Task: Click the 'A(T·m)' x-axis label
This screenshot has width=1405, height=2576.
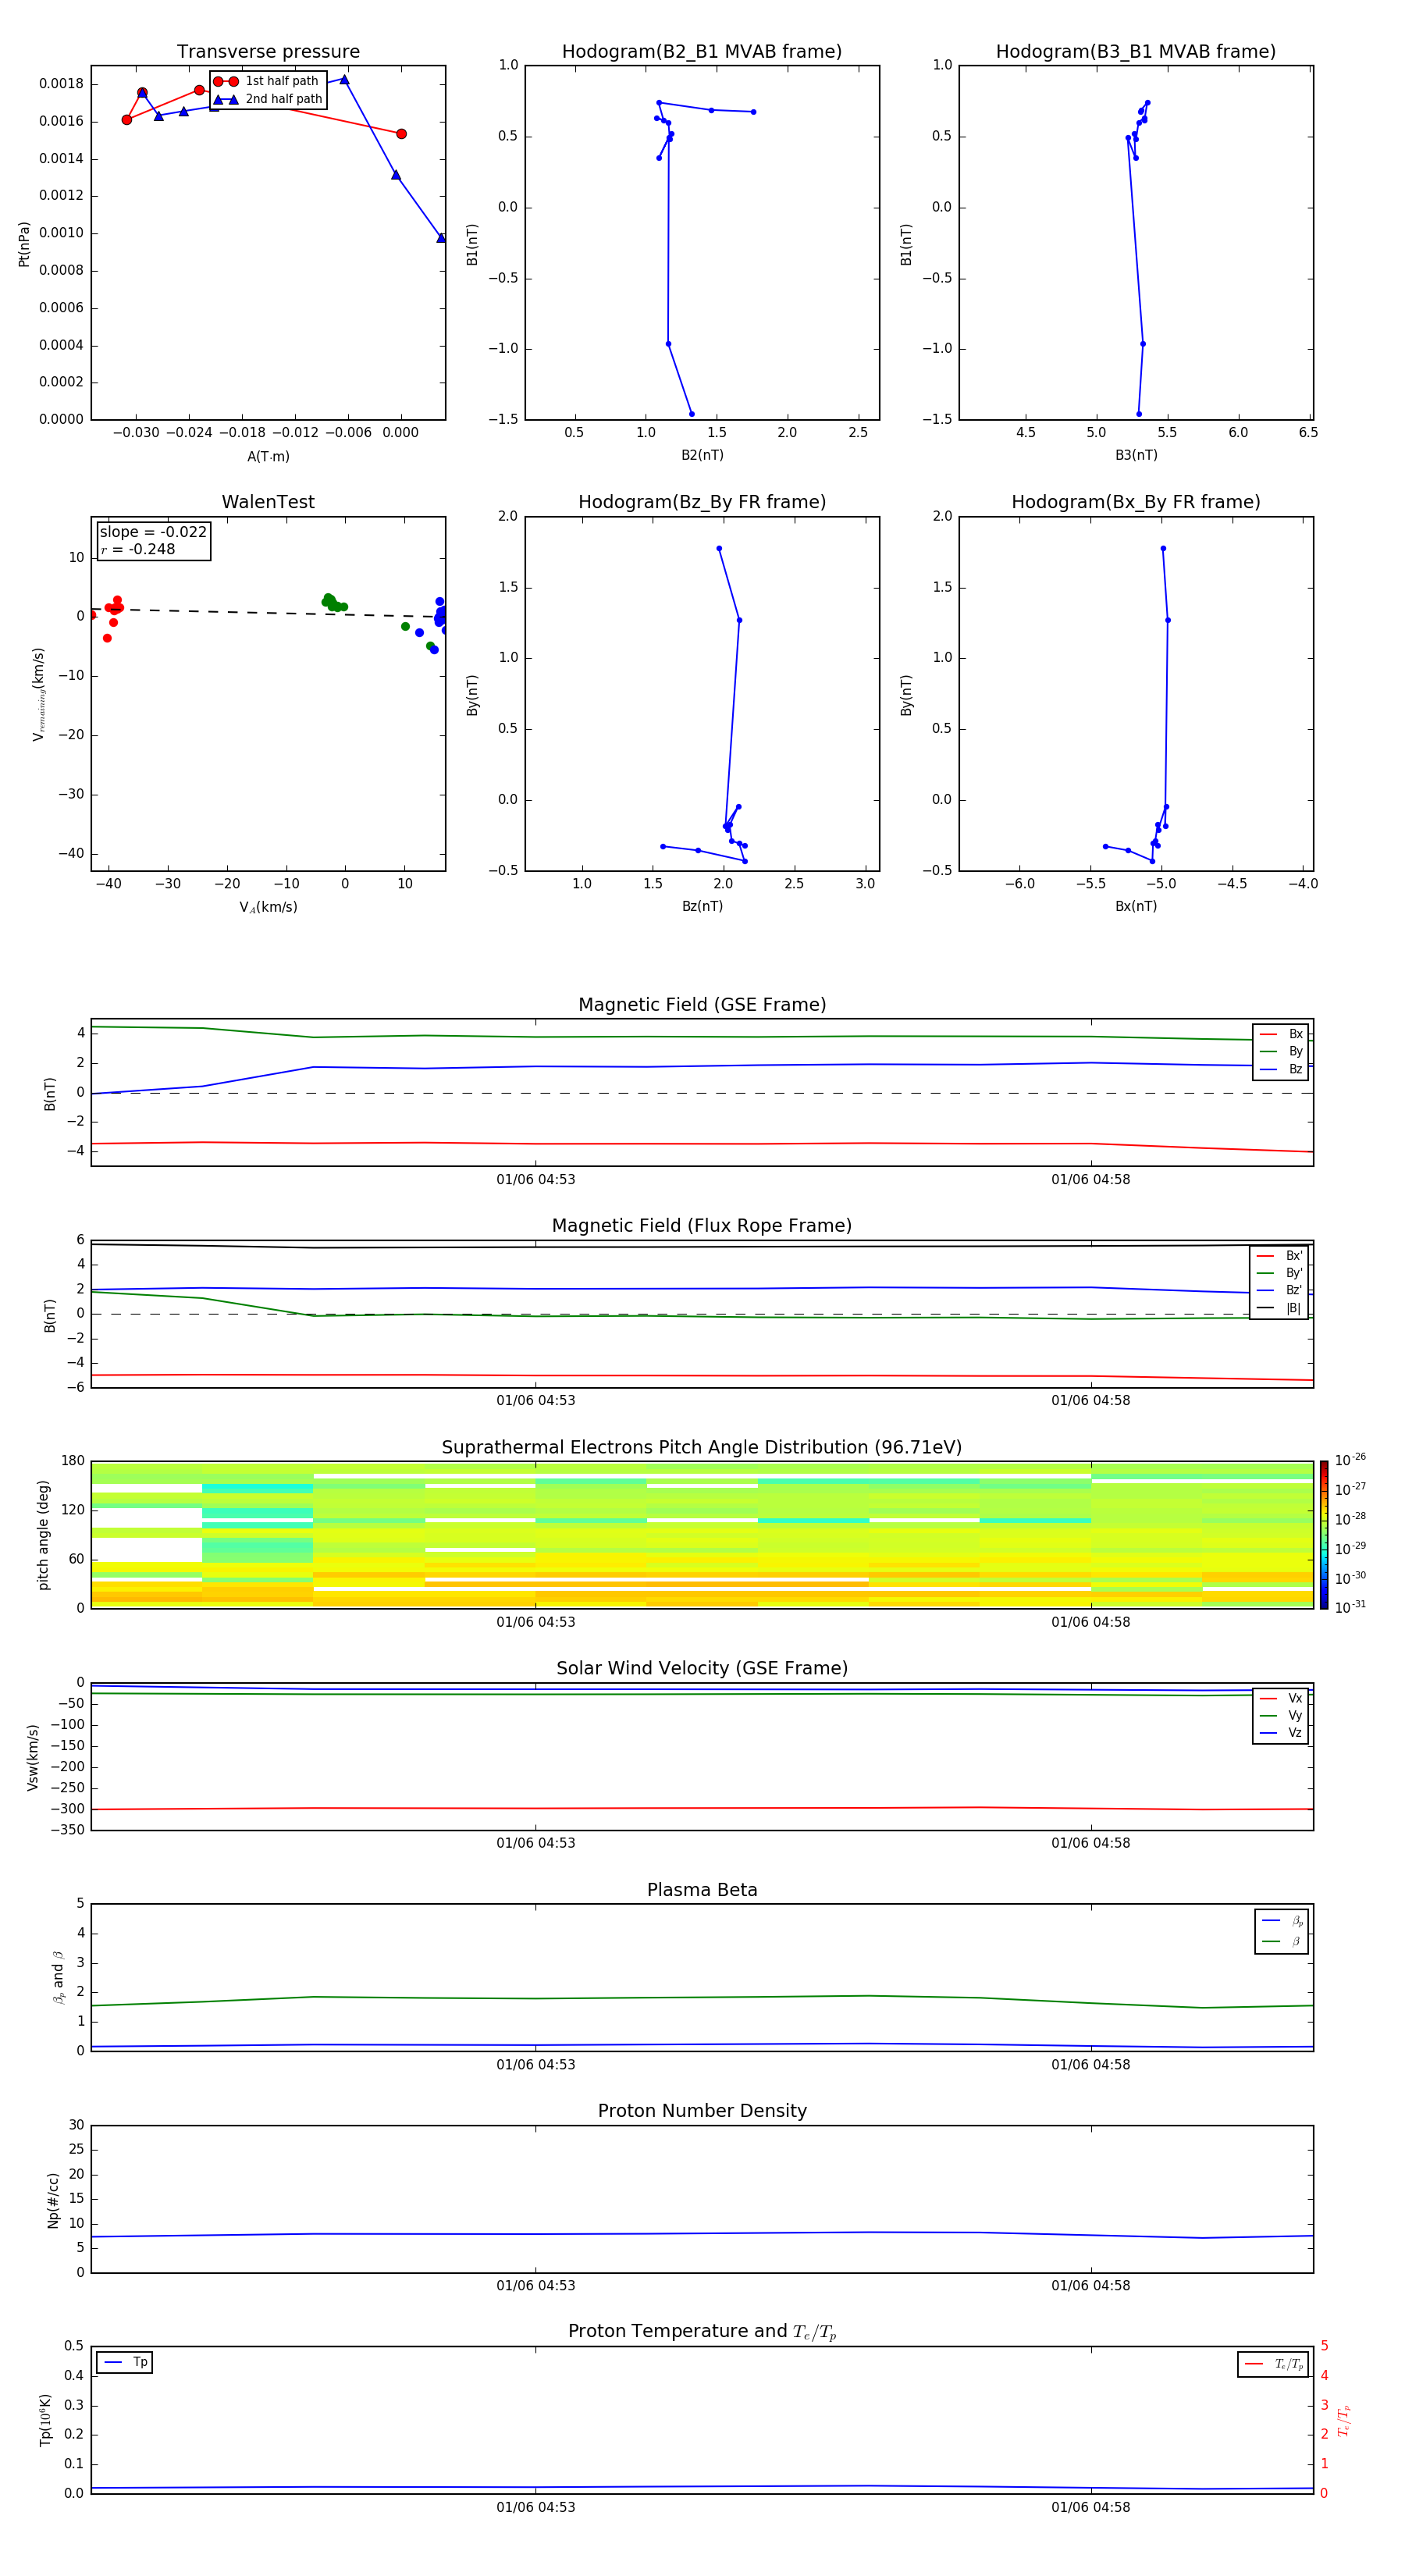Action: point(268,457)
